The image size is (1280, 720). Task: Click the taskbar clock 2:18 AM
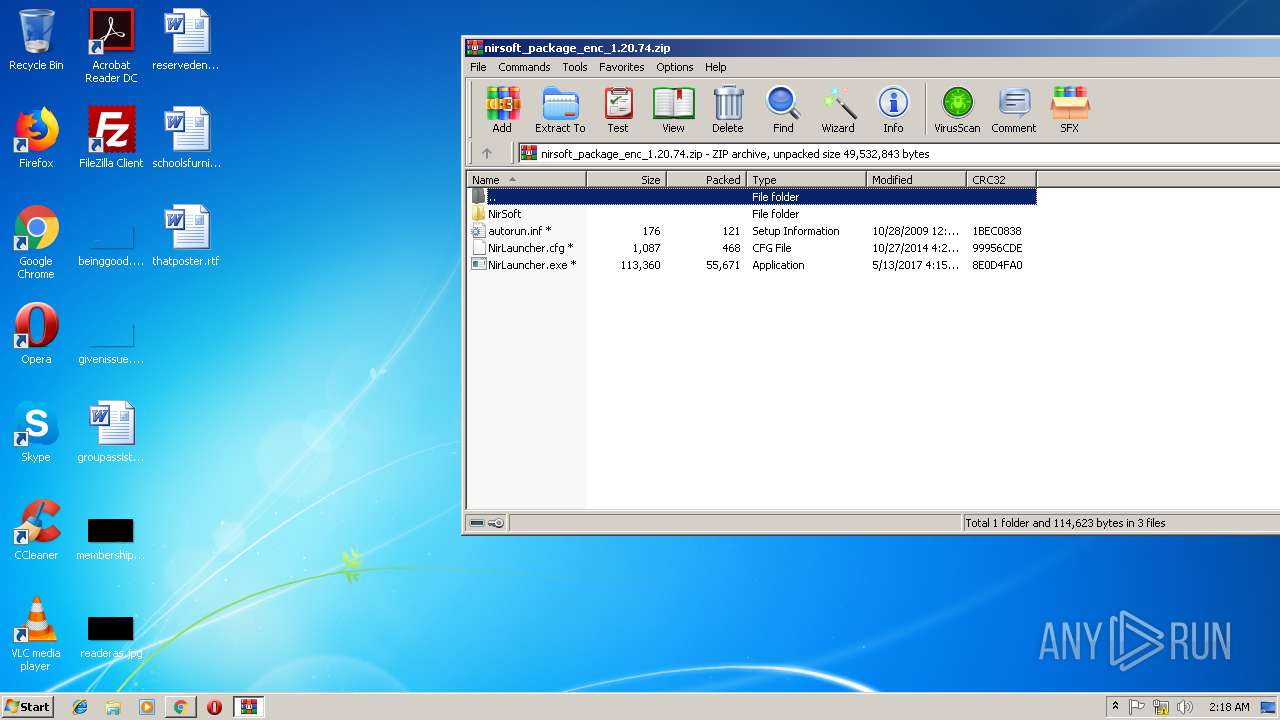(1229, 707)
